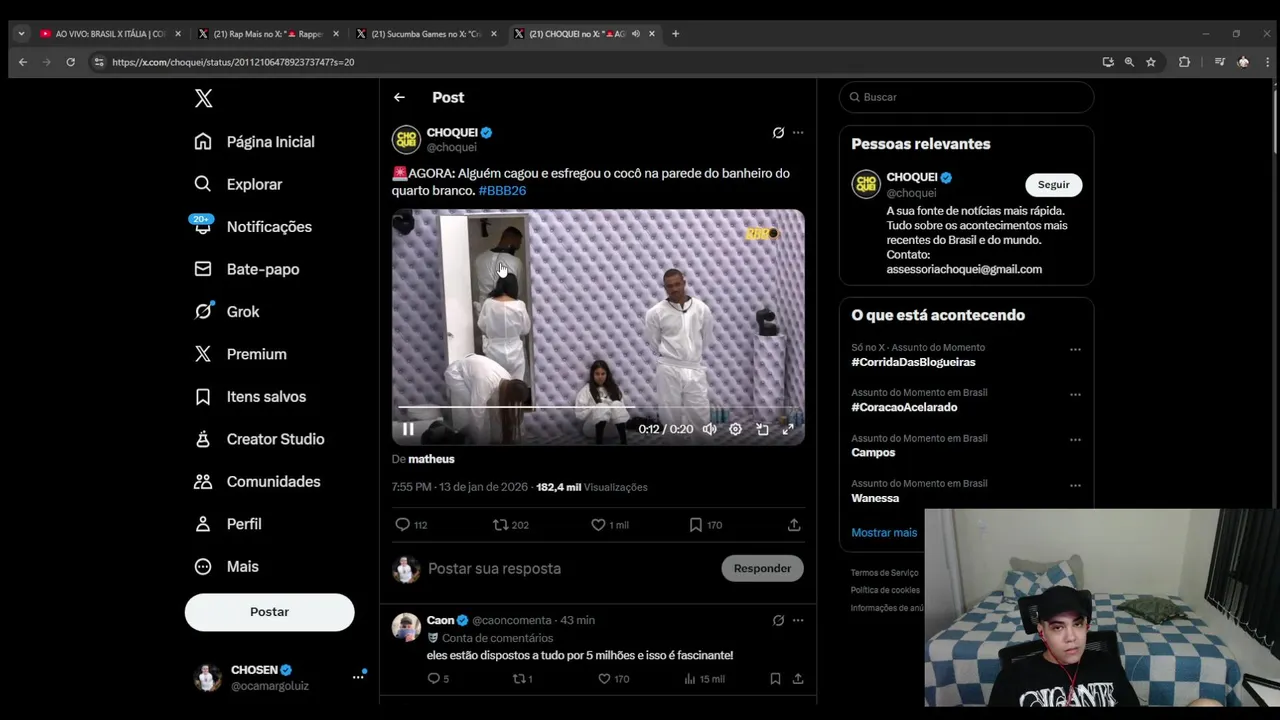This screenshot has height=720, width=1280.
Task: Bookmark the post with 170 saves
Action: pos(705,525)
